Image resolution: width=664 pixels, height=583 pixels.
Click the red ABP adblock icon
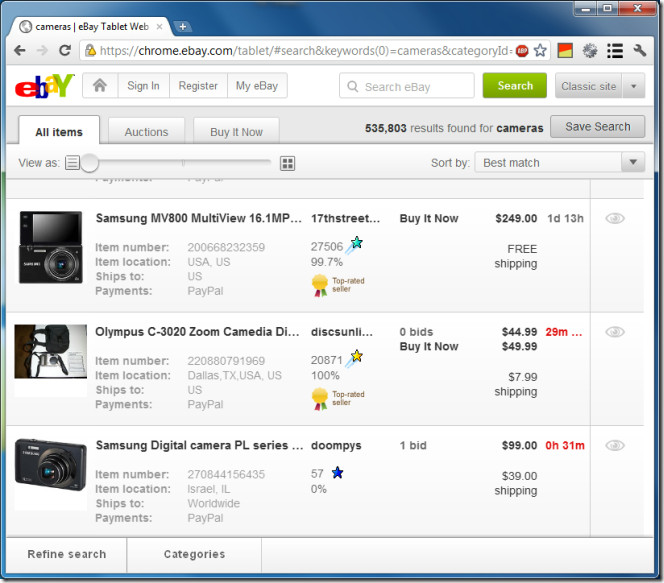click(x=522, y=51)
